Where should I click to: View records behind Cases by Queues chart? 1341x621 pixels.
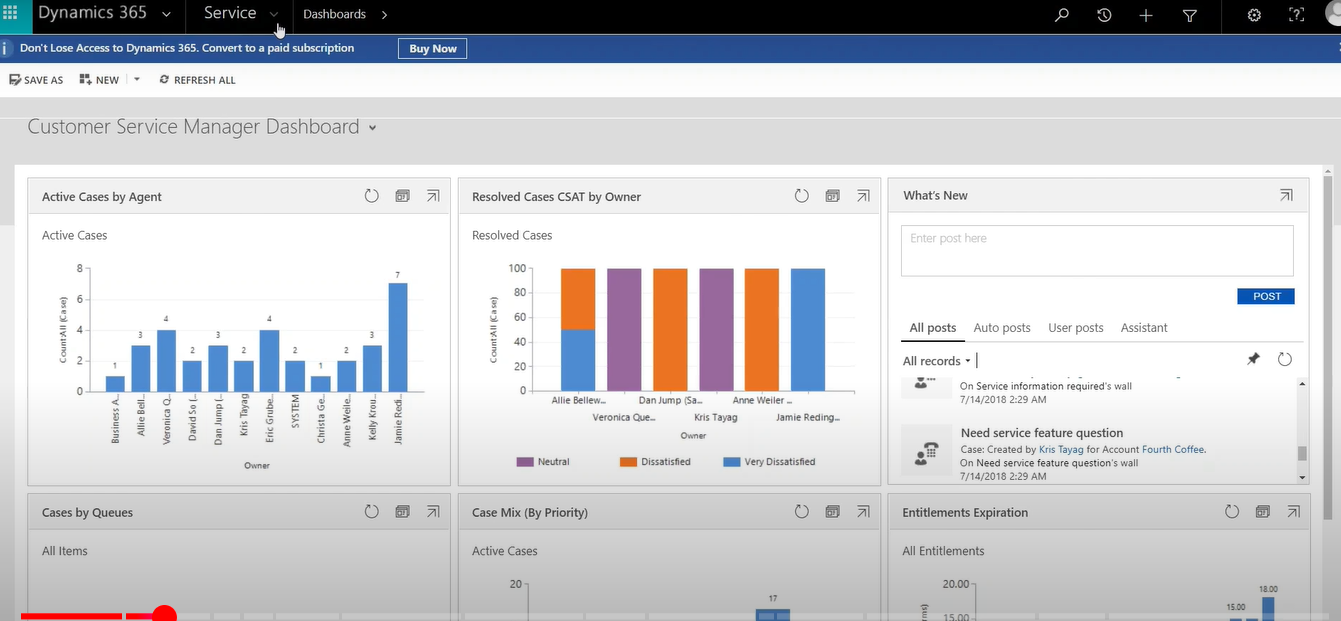click(402, 511)
